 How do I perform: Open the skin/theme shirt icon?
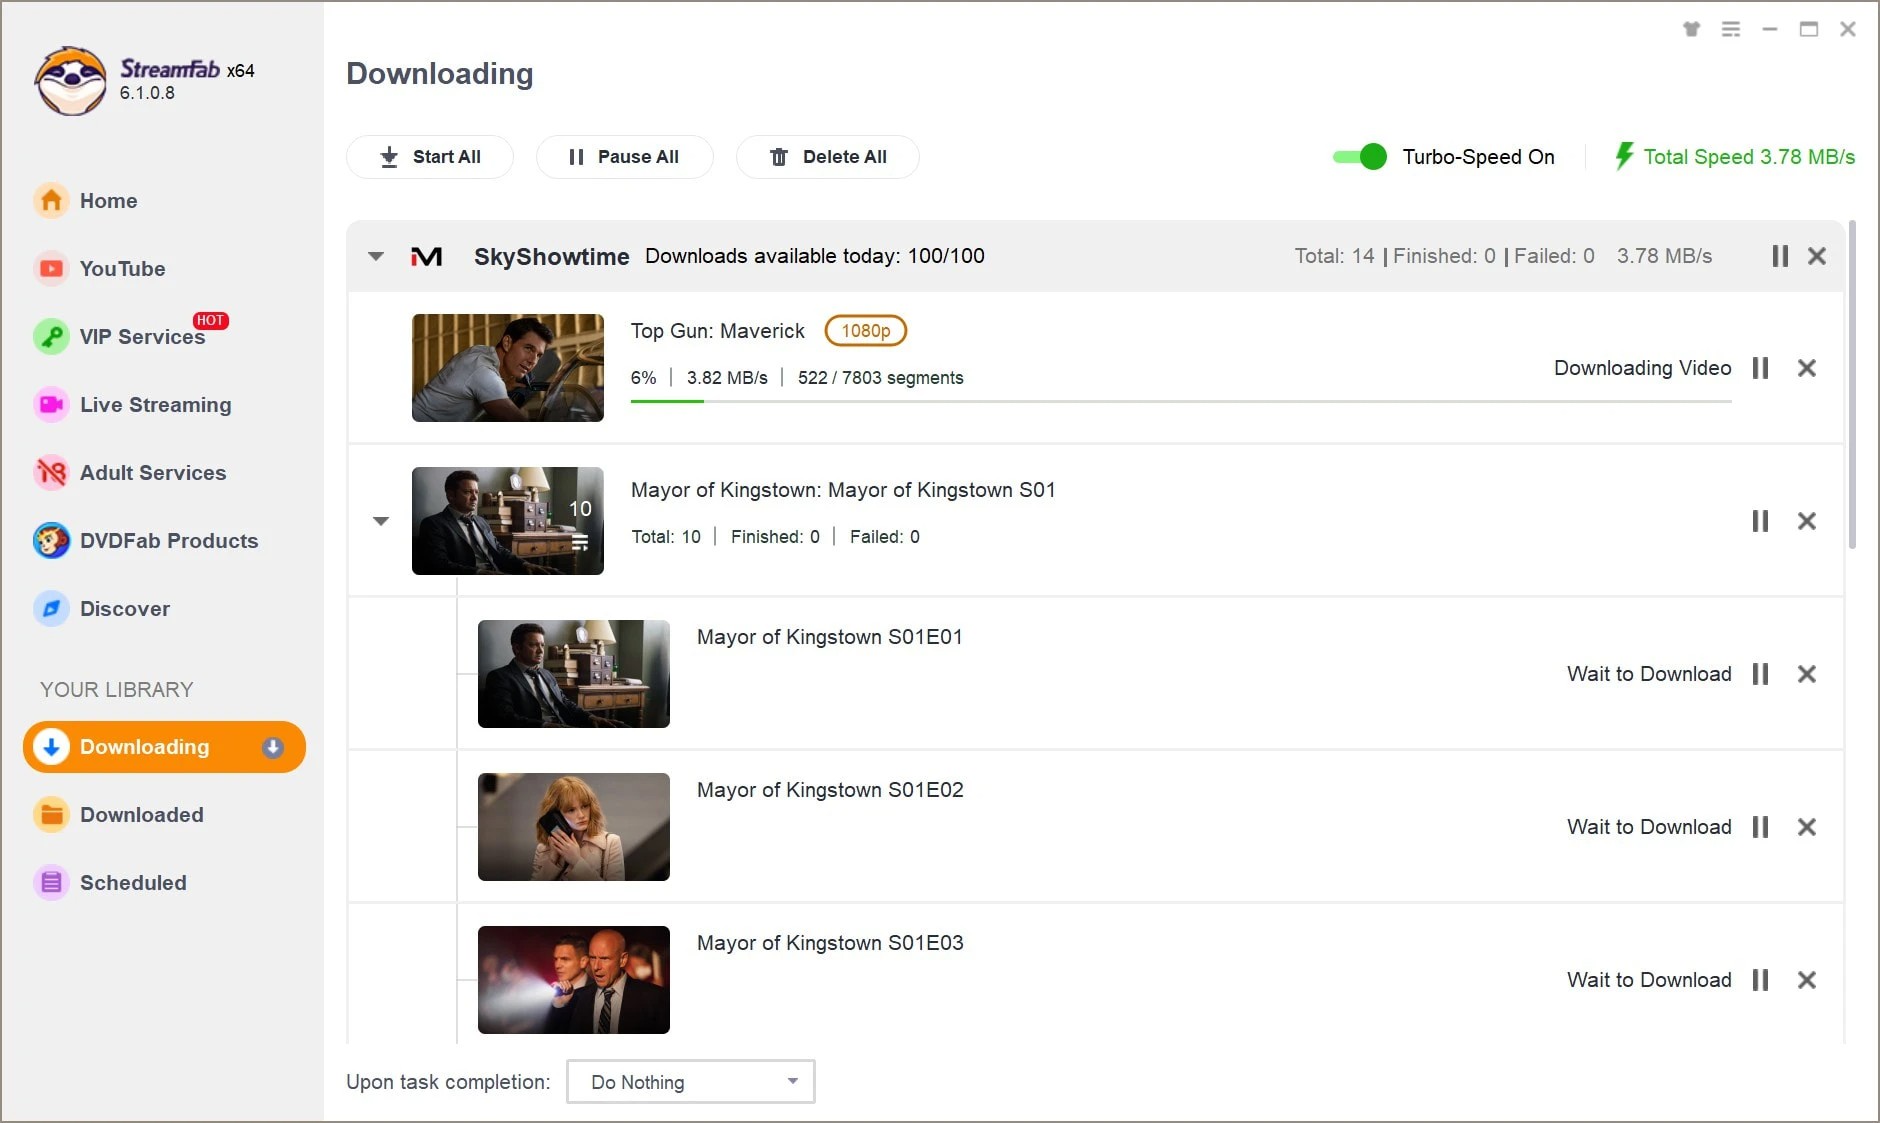click(x=1691, y=29)
